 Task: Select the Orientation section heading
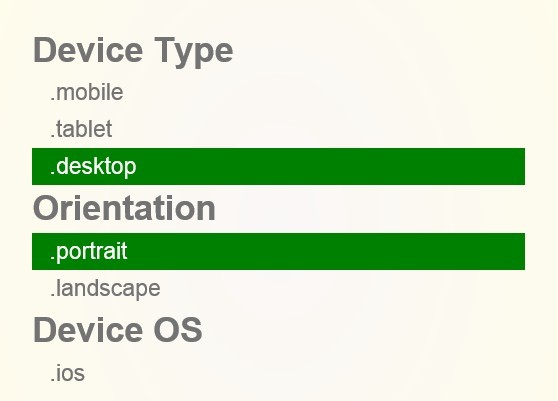[x=124, y=208]
